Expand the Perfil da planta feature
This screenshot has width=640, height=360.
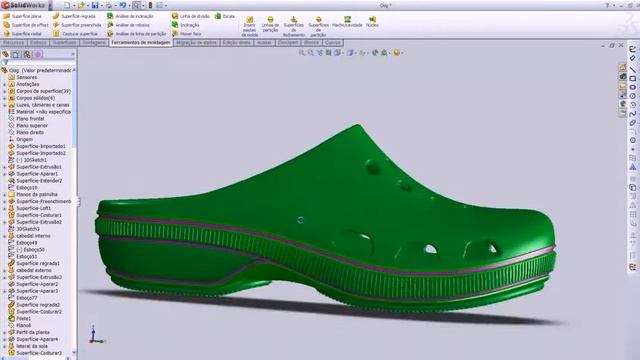[5, 332]
